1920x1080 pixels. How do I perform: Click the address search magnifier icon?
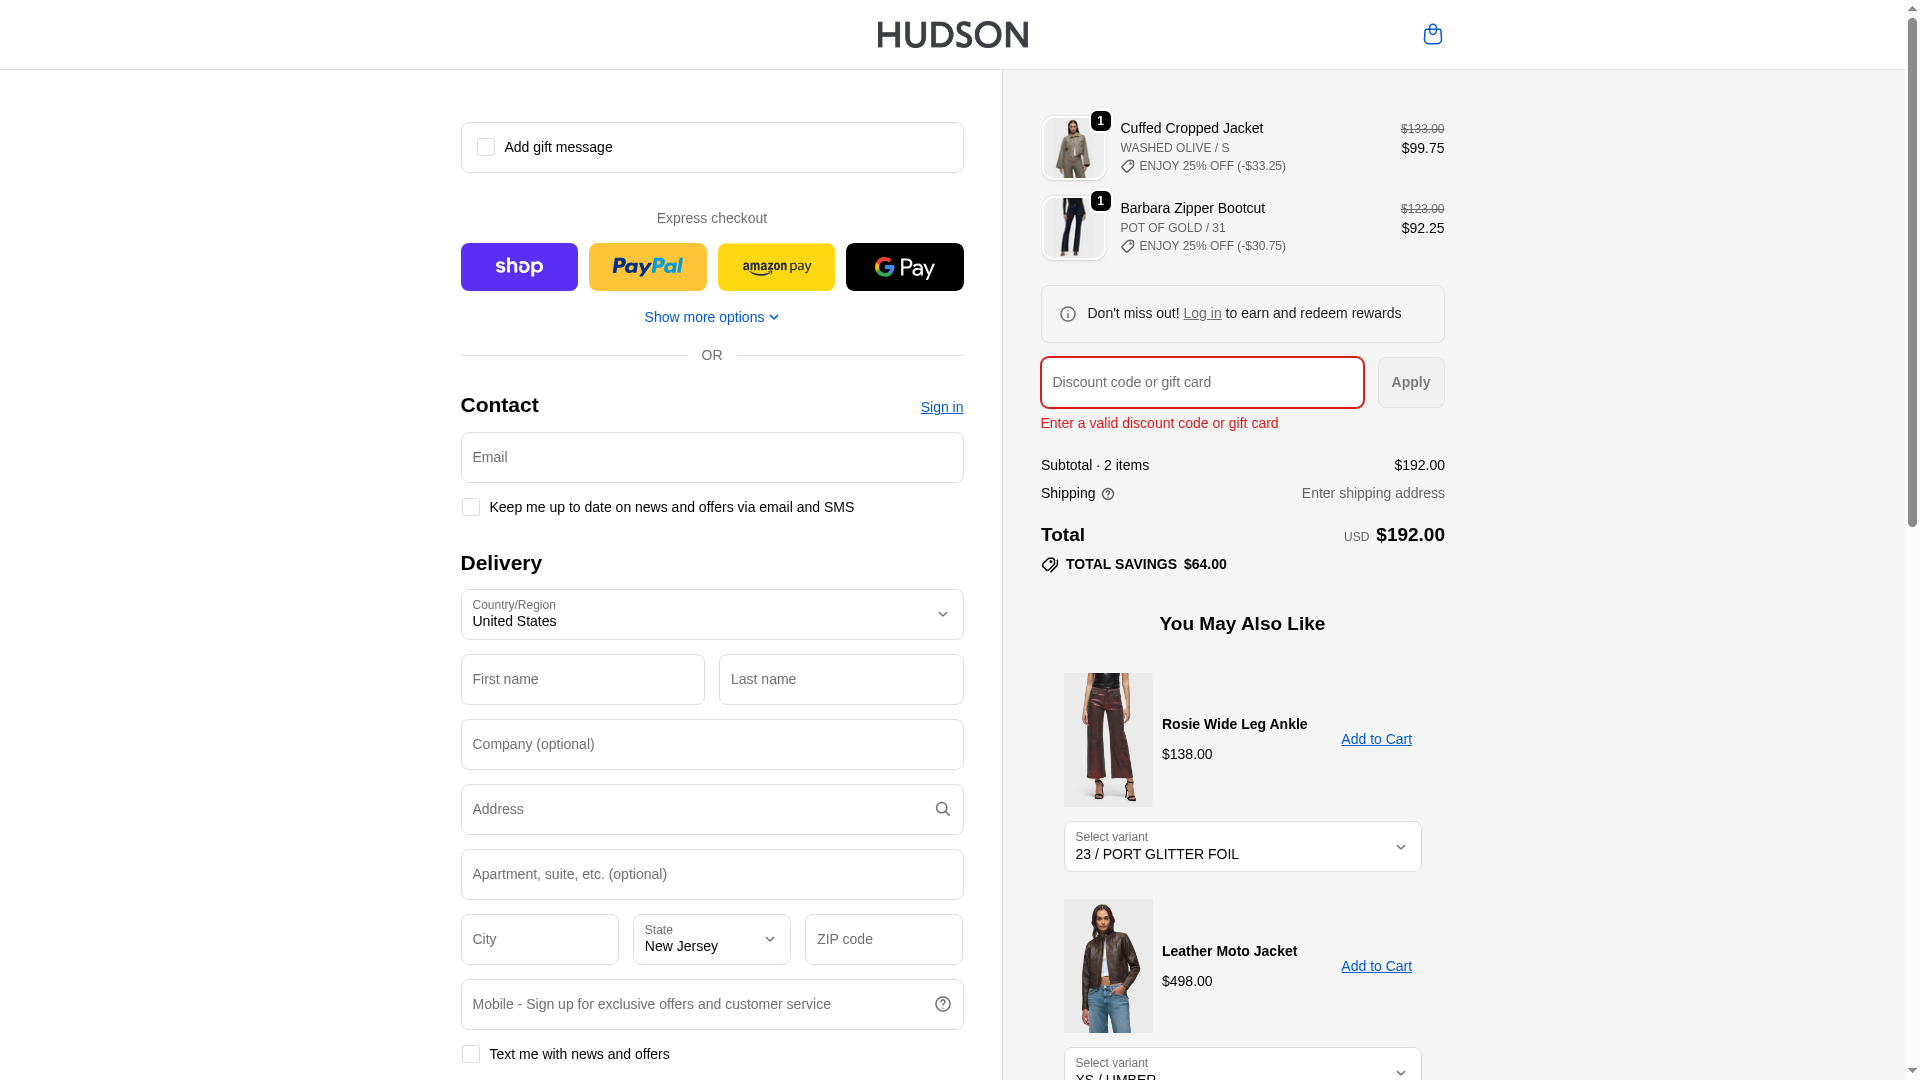point(942,809)
